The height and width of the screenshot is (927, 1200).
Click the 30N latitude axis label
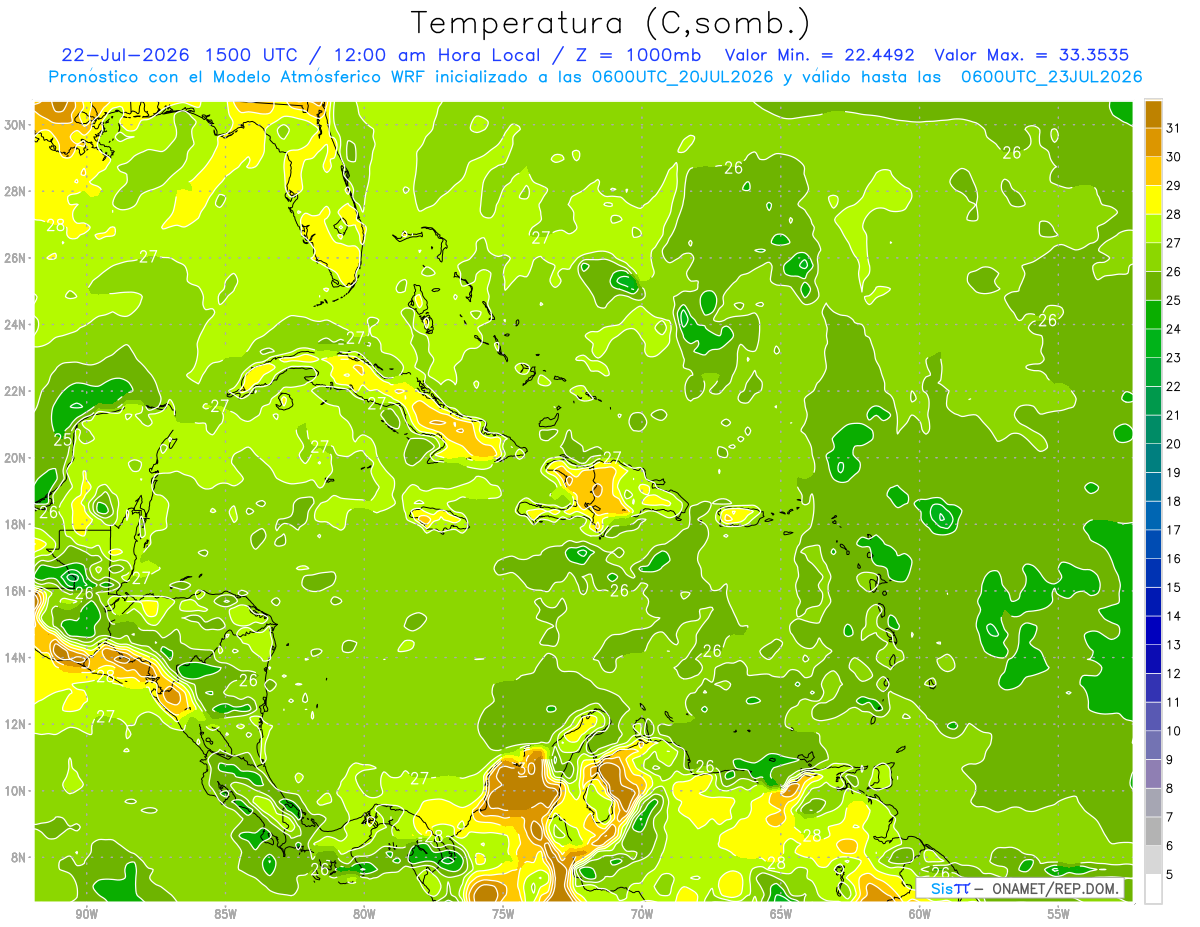pos(15,124)
